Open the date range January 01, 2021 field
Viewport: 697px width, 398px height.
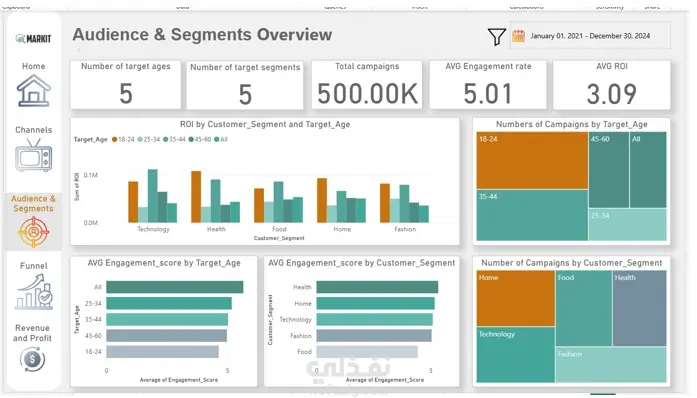(x=590, y=36)
